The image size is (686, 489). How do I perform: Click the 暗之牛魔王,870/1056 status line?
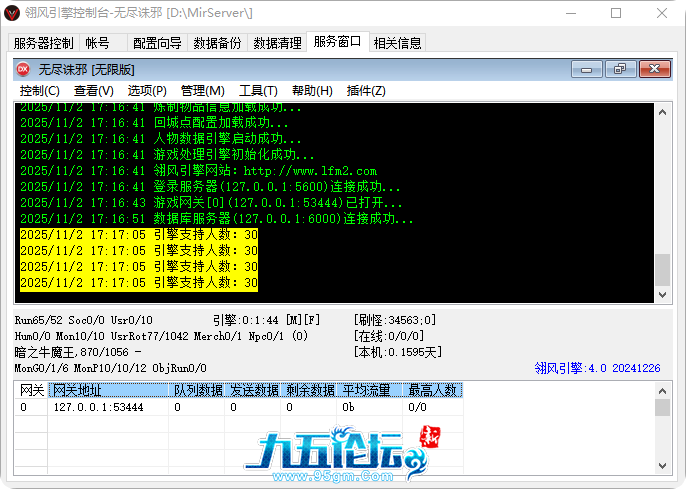pyautogui.click(x=78, y=352)
